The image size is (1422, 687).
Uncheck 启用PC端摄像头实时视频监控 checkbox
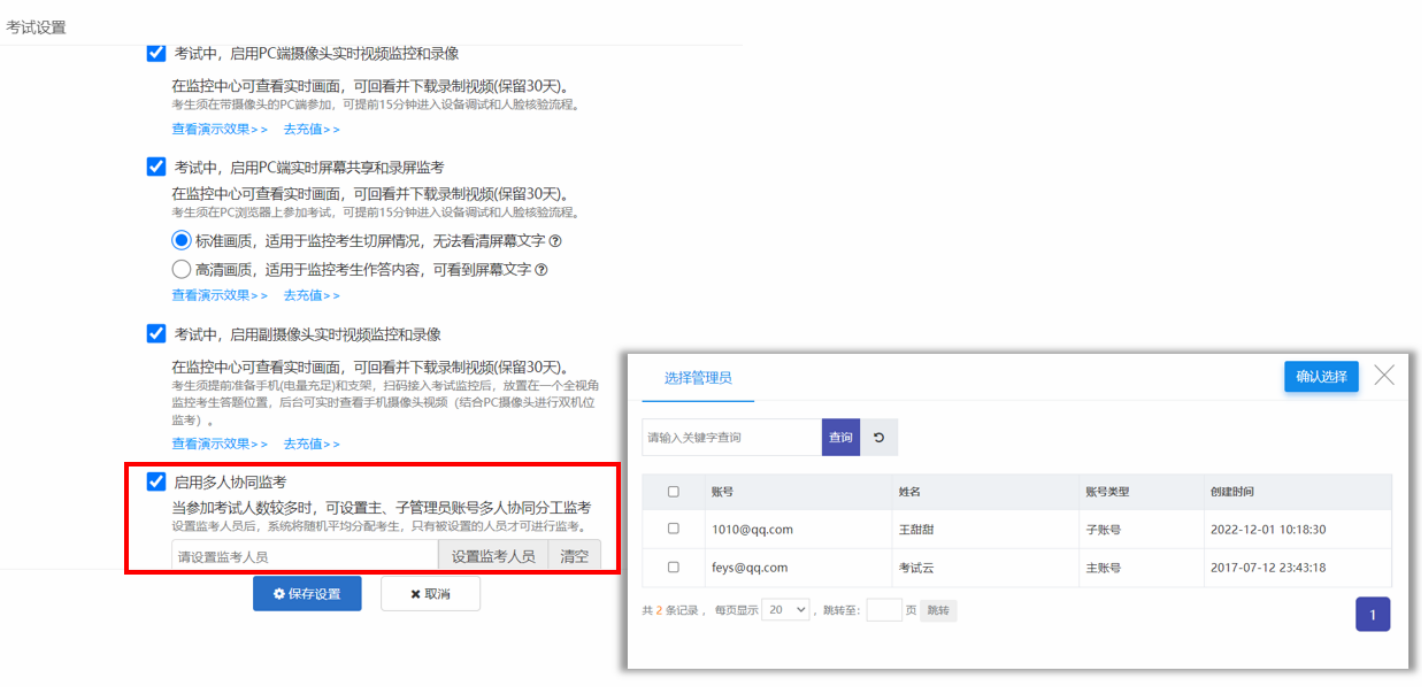(157, 54)
